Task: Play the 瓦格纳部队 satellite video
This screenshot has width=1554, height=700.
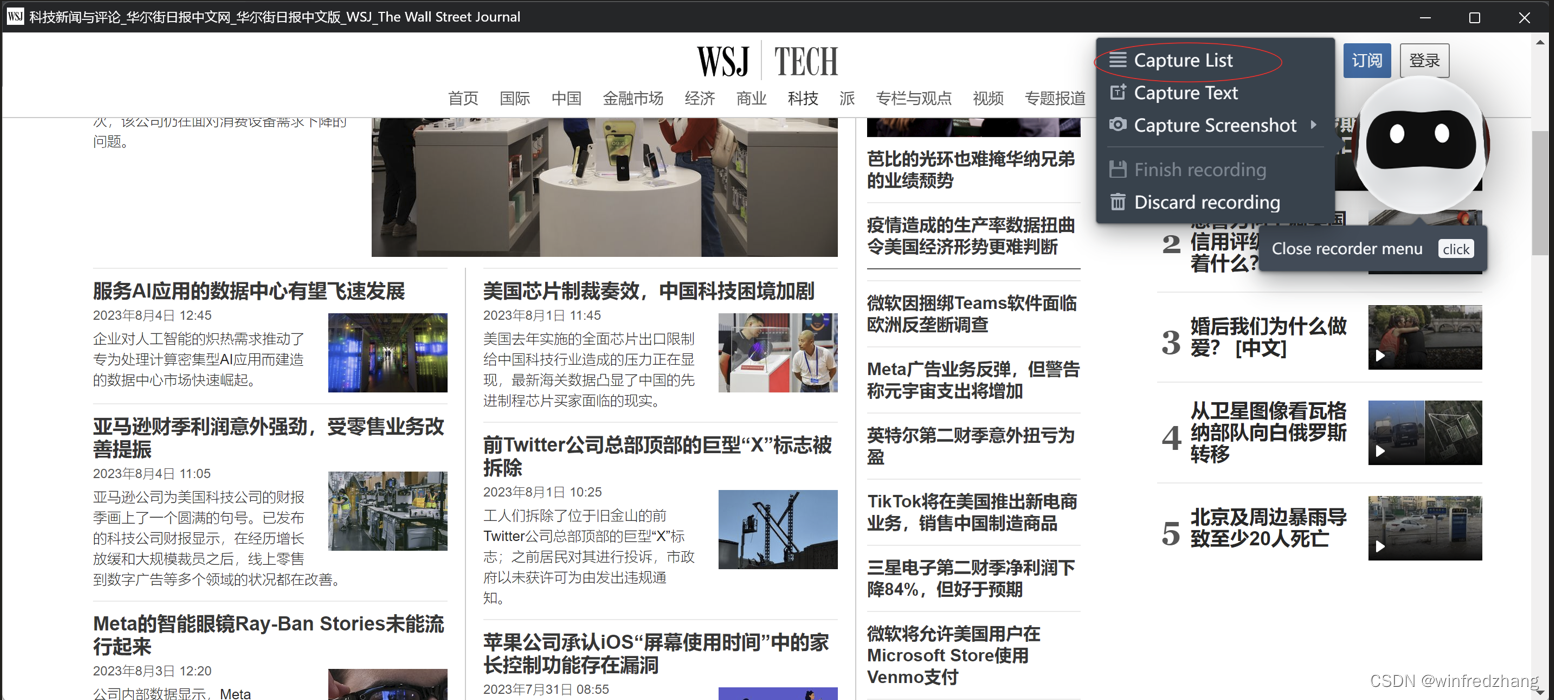Action: [x=1425, y=433]
